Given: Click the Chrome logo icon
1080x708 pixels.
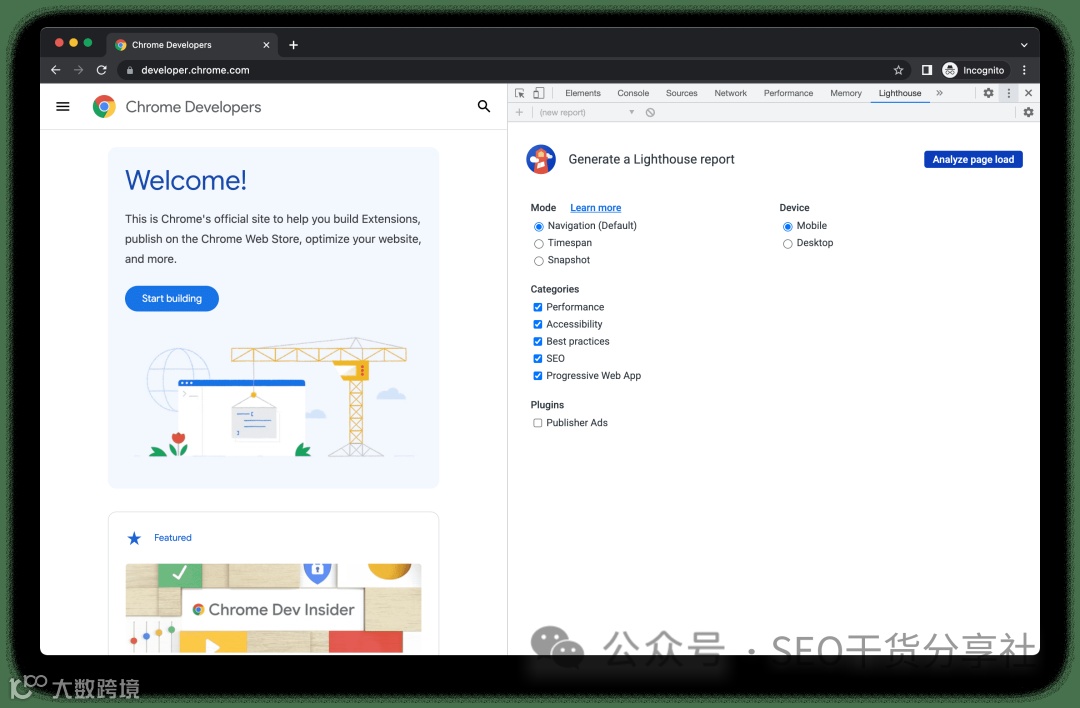Looking at the screenshot, I should tap(104, 107).
